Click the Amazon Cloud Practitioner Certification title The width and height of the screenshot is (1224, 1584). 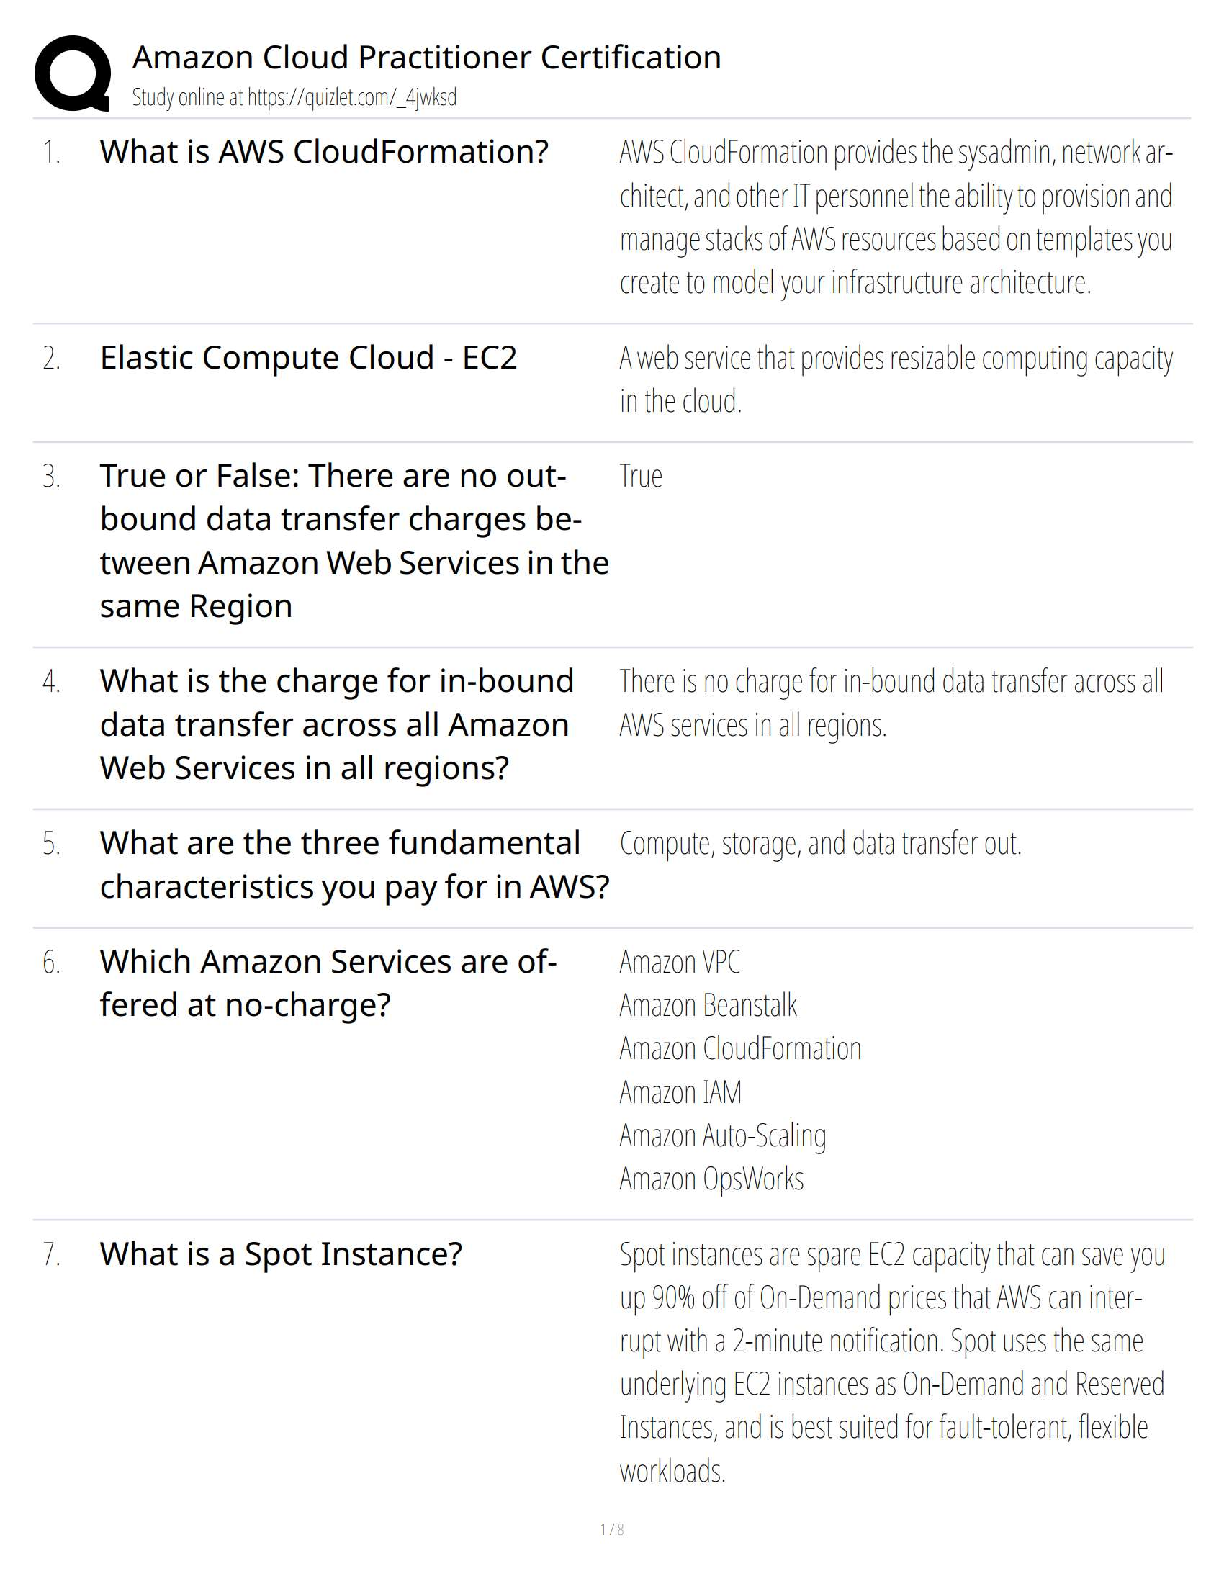coord(426,57)
